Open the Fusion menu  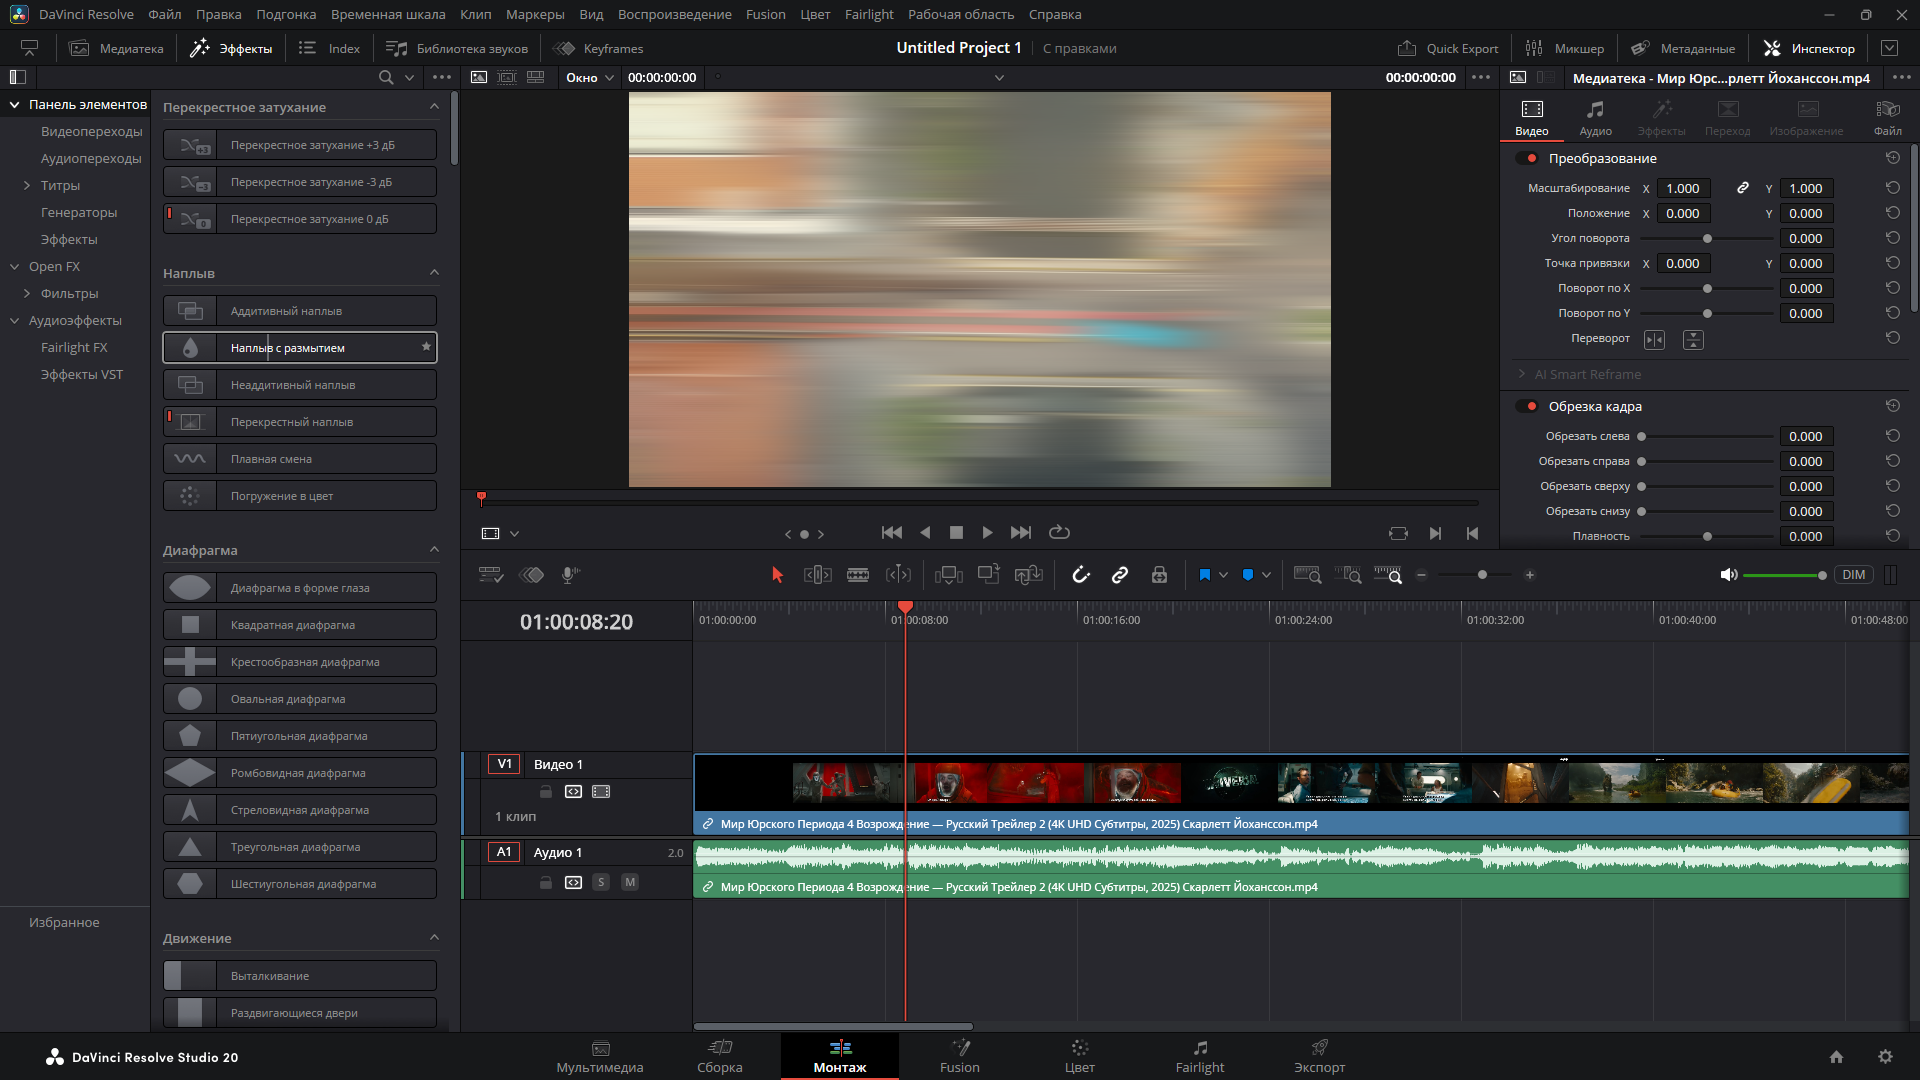765,14
